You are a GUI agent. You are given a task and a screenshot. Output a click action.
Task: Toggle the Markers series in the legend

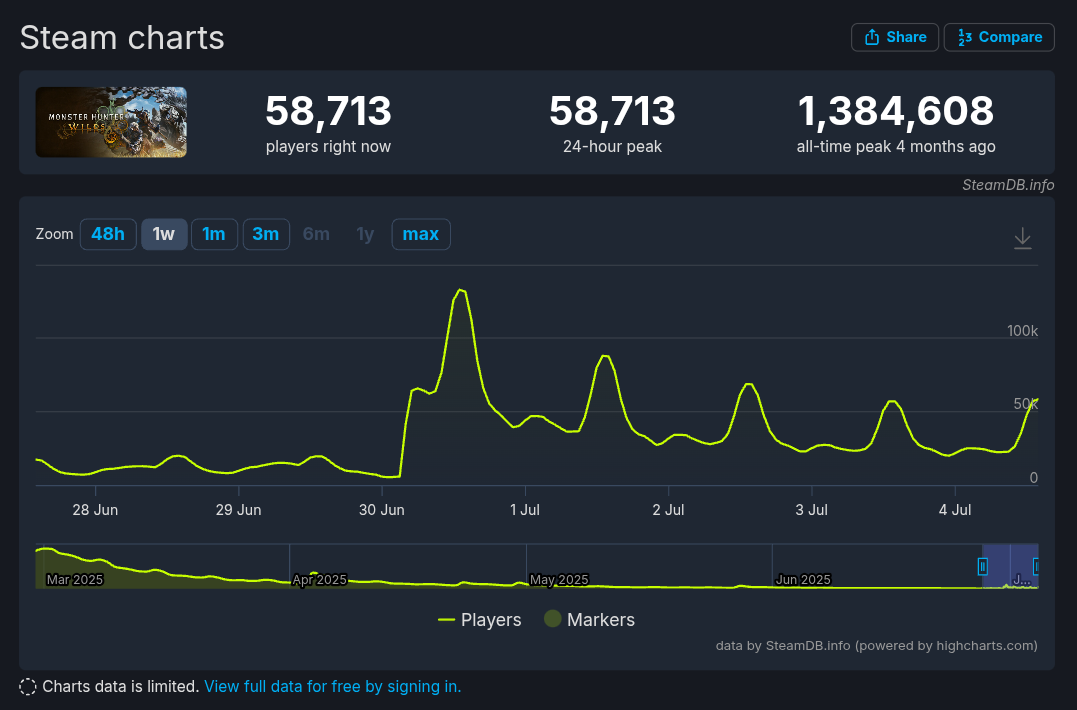point(589,620)
